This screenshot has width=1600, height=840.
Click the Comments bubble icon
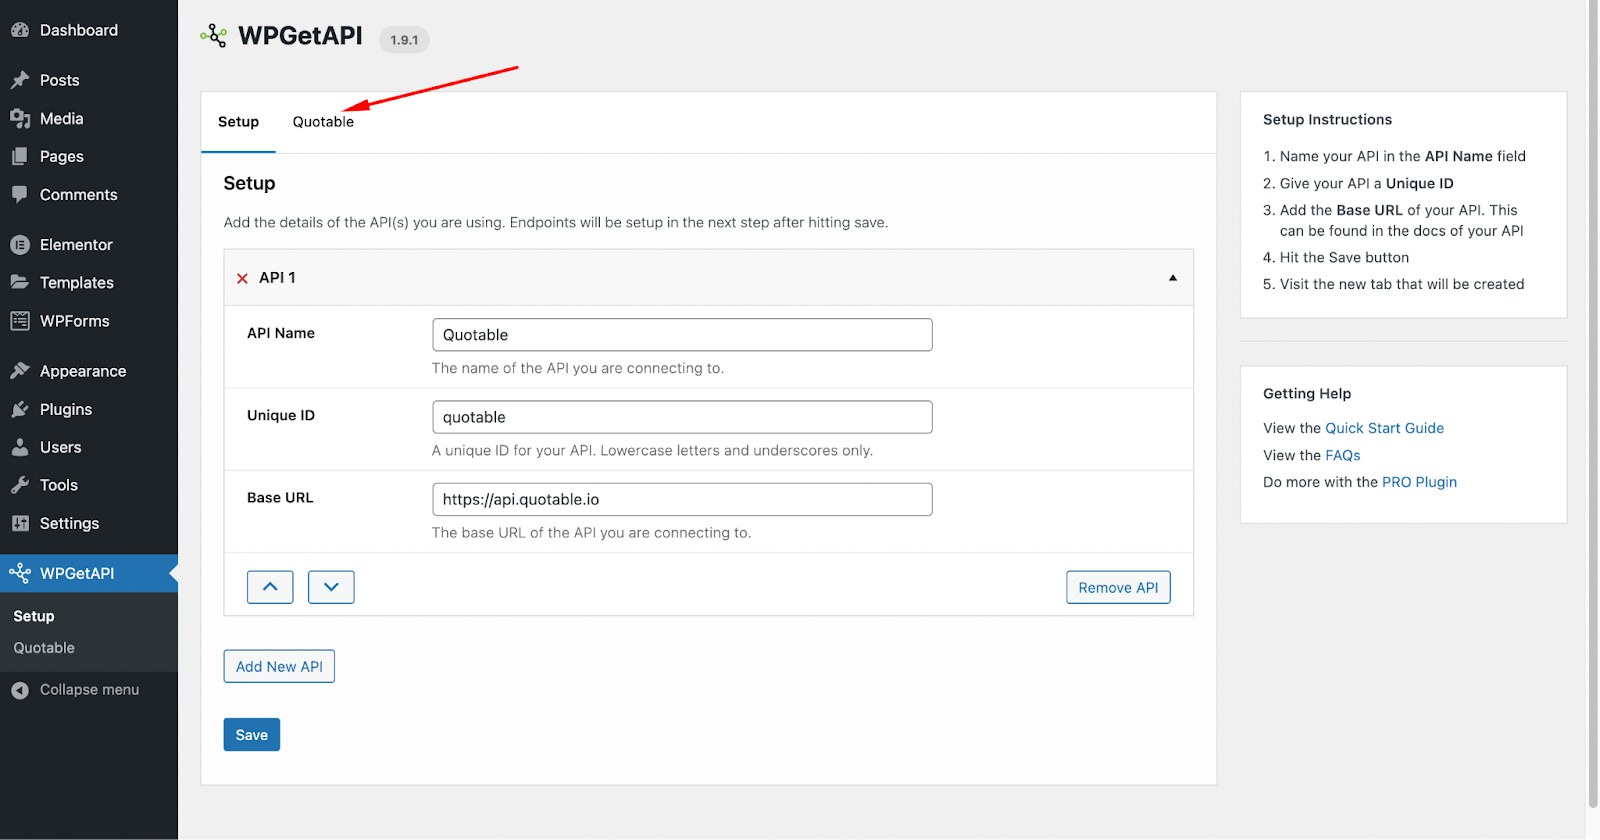click(20, 194)
